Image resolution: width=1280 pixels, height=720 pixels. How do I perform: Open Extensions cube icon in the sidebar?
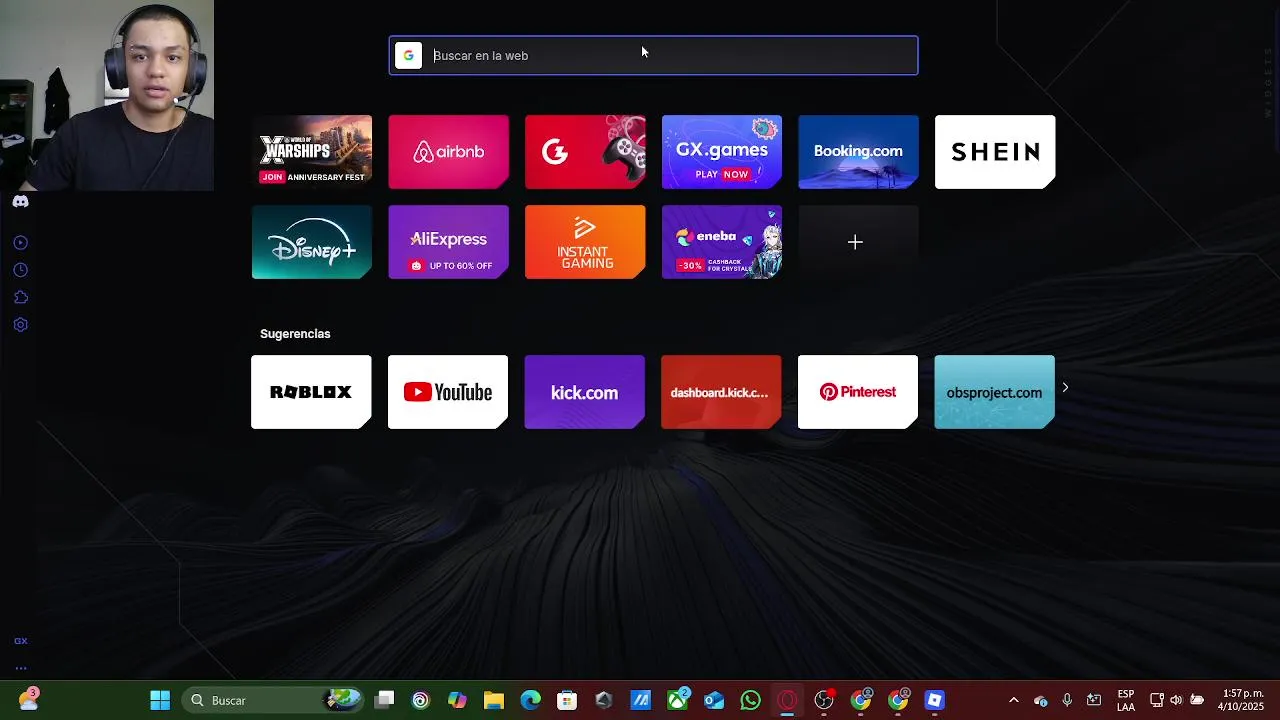[x=20, y=297]
